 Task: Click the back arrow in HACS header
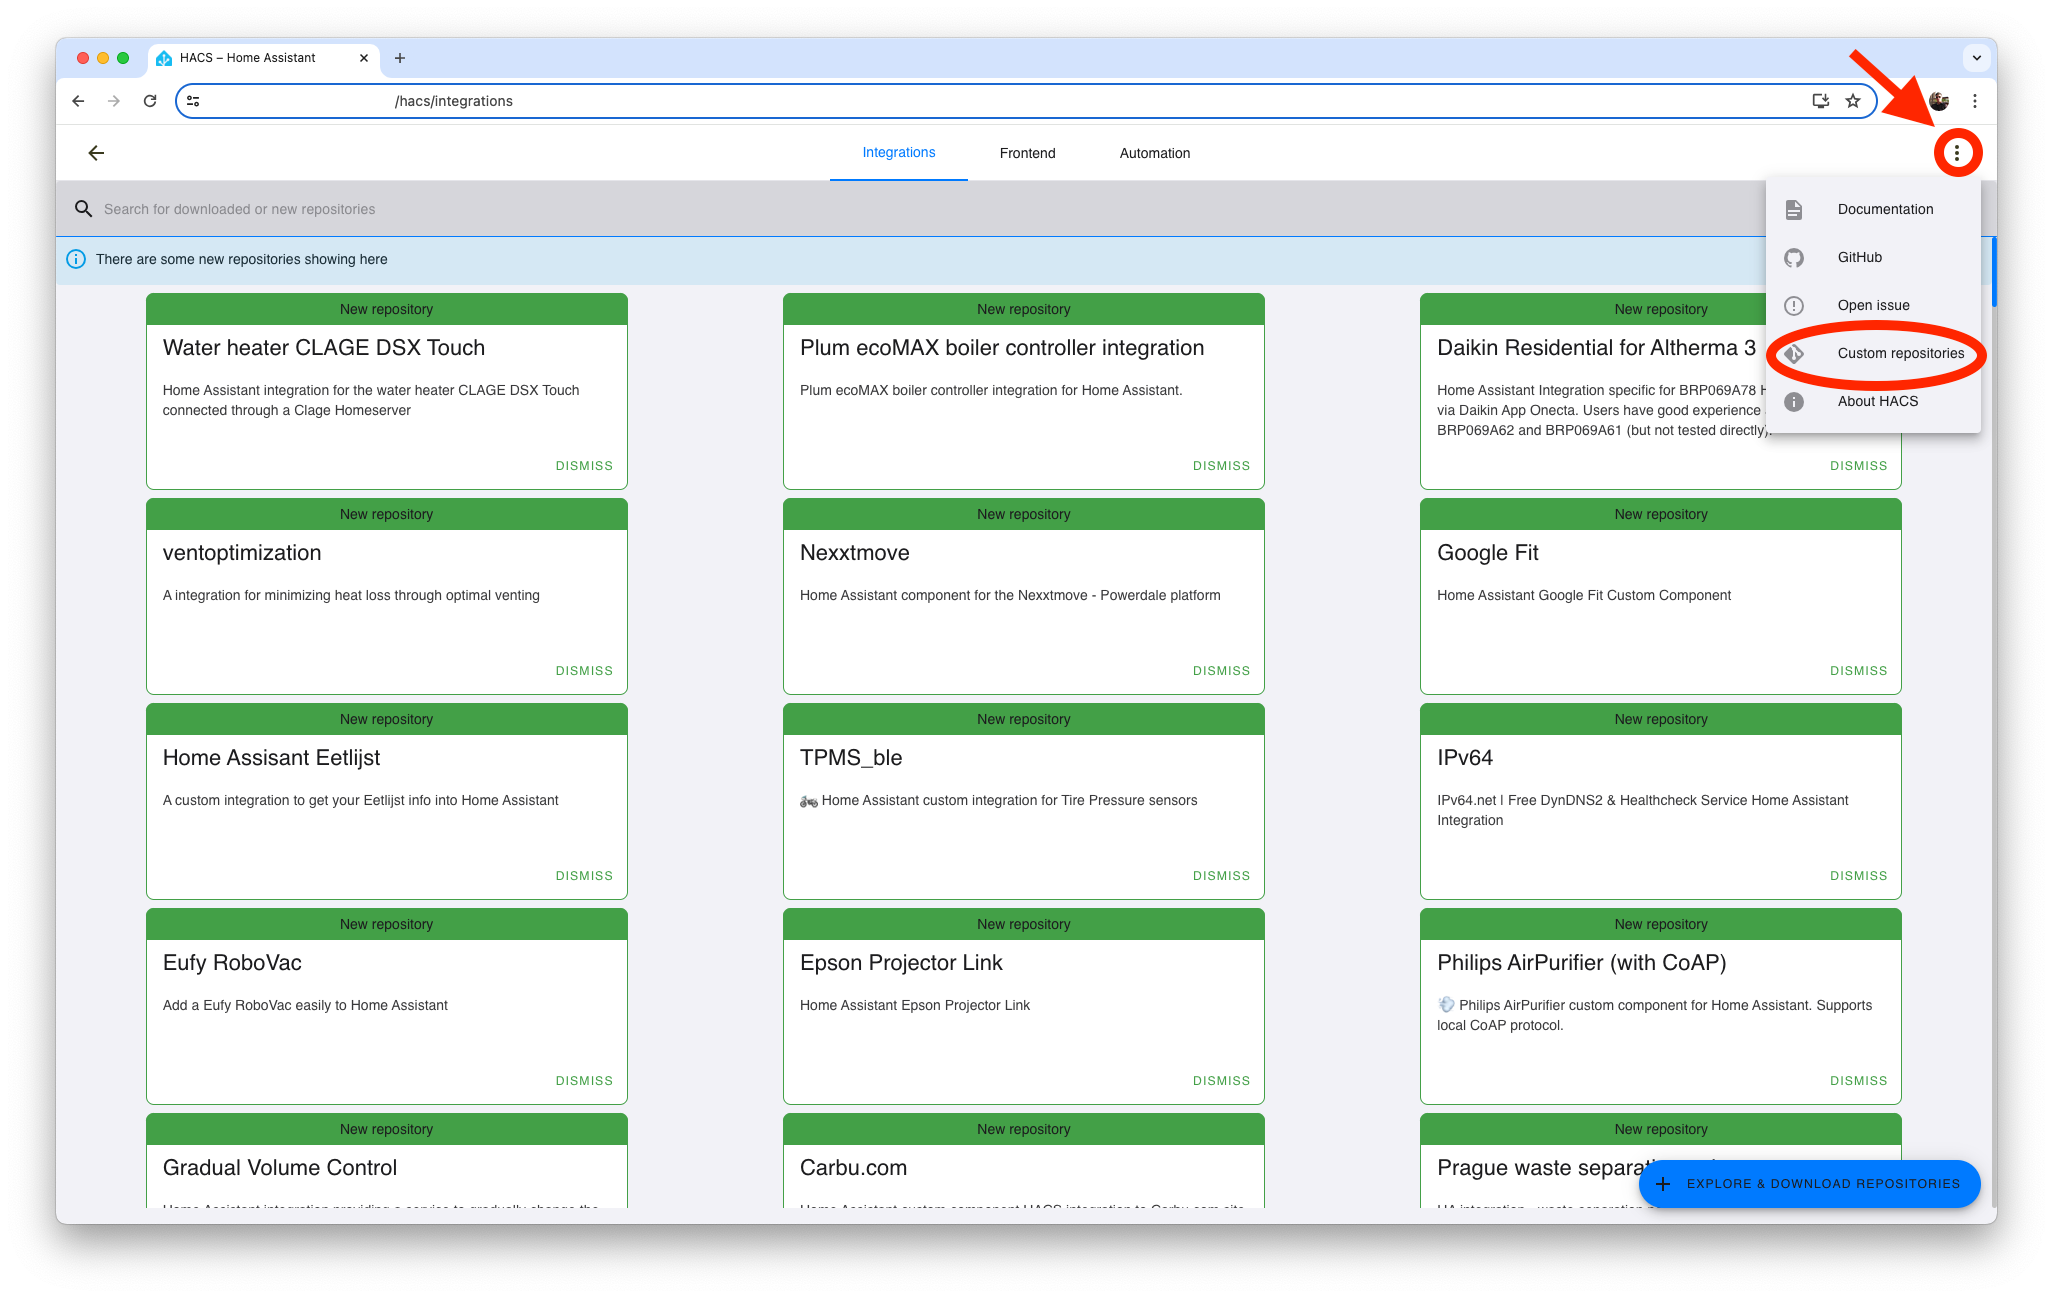(97, 152)
